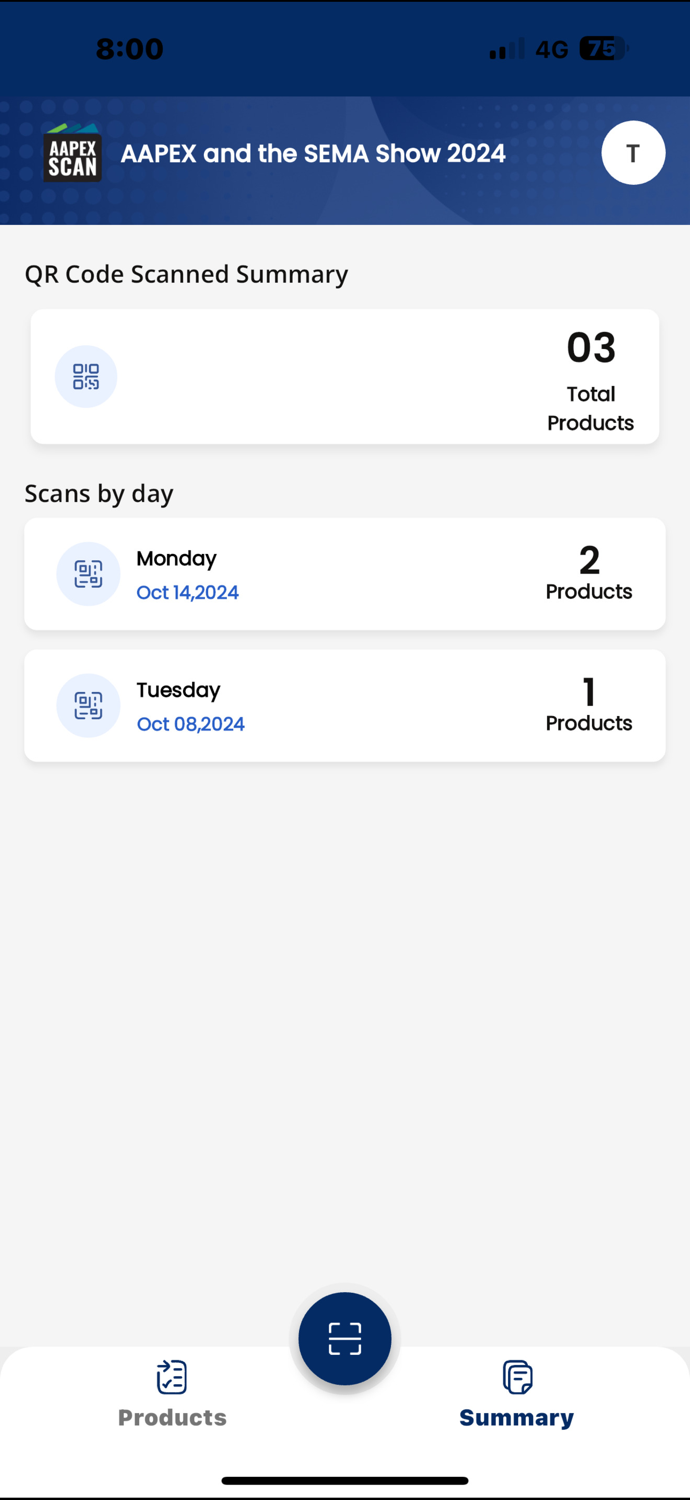
Task: Tap the QR code icon on Total Products card
Action: click(x=86, y=376)
